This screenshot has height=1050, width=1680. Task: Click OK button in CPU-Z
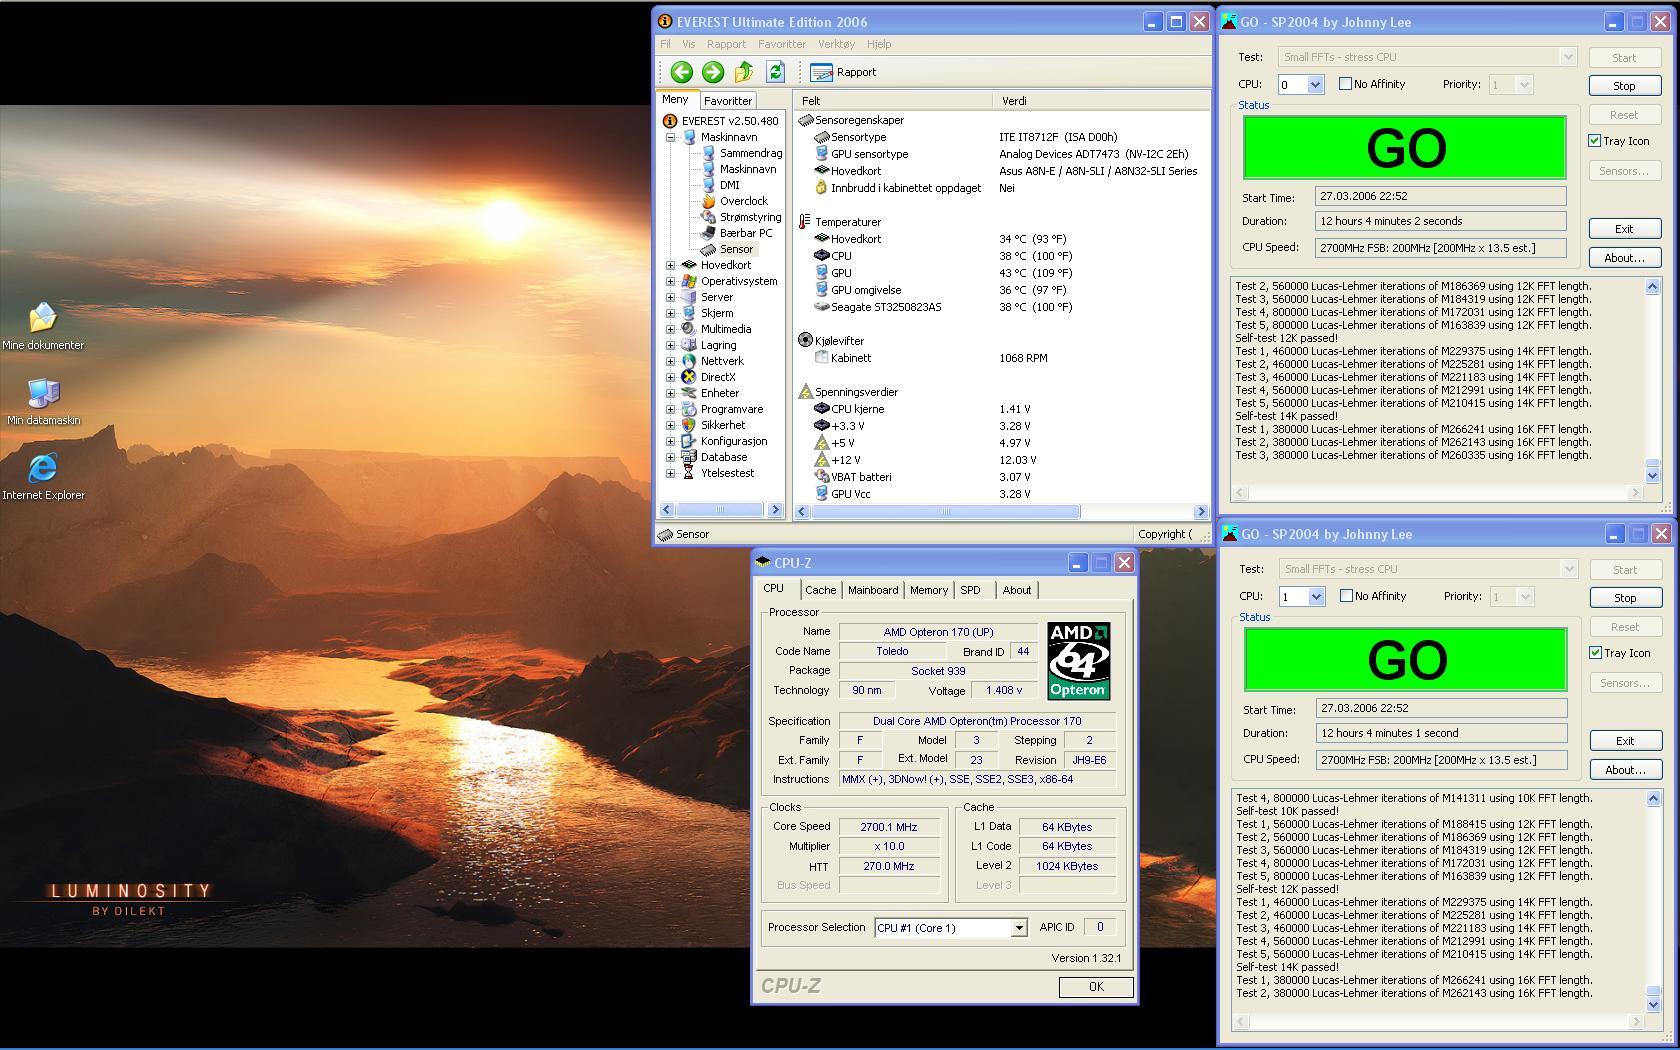click(x=1096, y=987)
